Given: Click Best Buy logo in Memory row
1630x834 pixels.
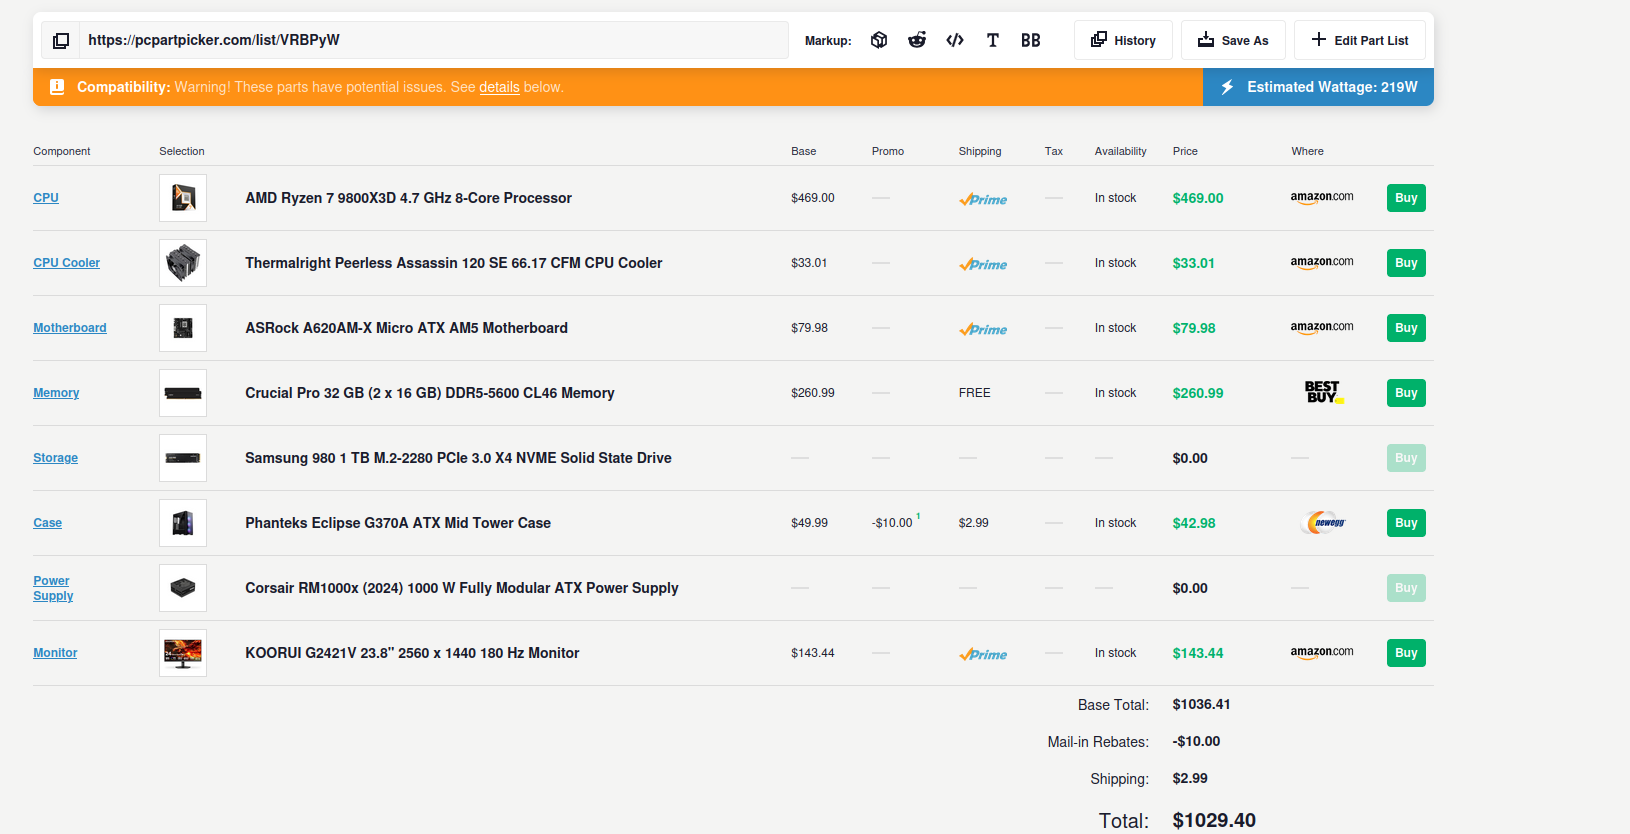Looking at the screenshot, I should tap(1323, 392).
